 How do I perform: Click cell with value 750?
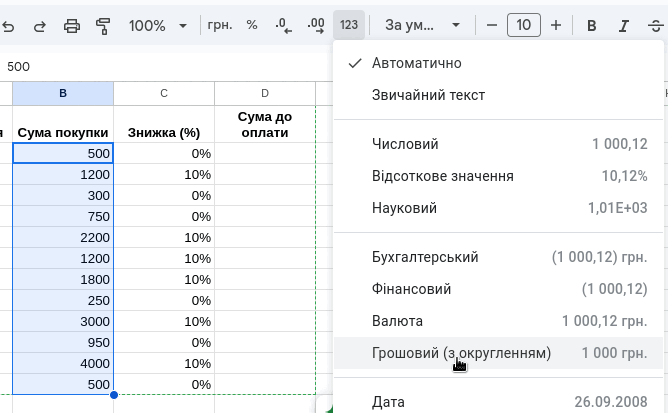(63, 217)
